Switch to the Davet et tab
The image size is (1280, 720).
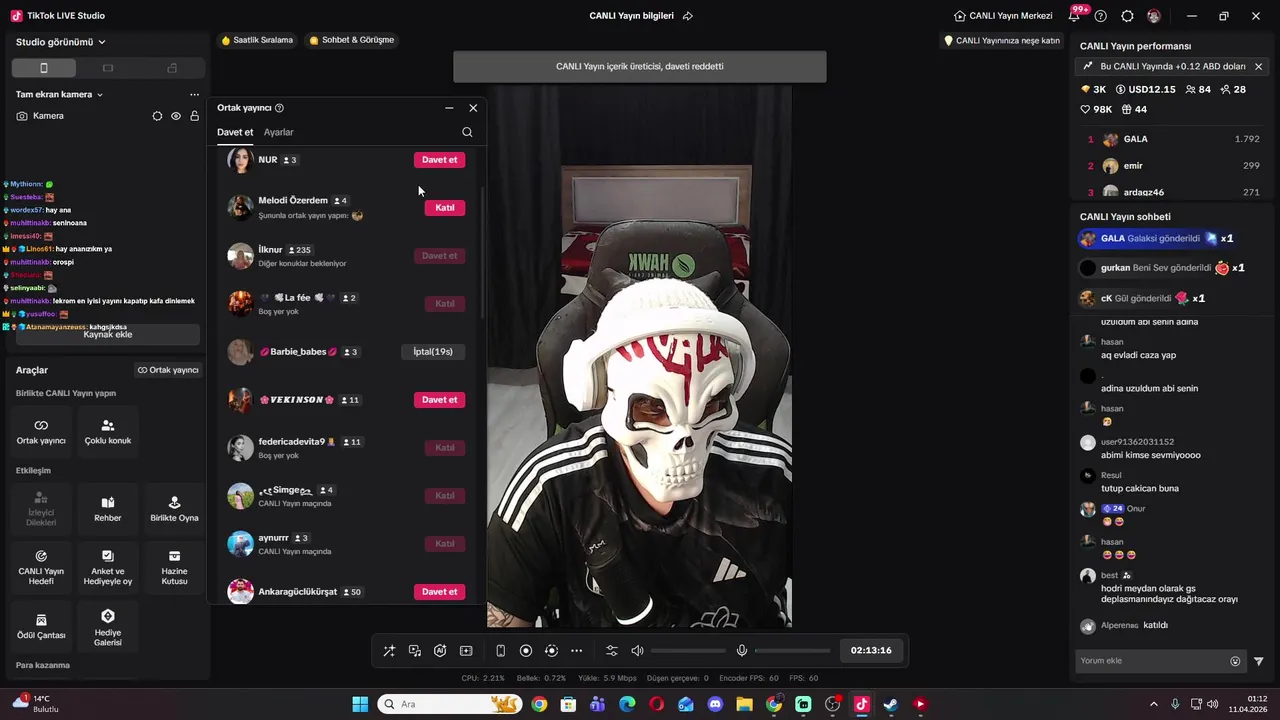pos(235,132)
